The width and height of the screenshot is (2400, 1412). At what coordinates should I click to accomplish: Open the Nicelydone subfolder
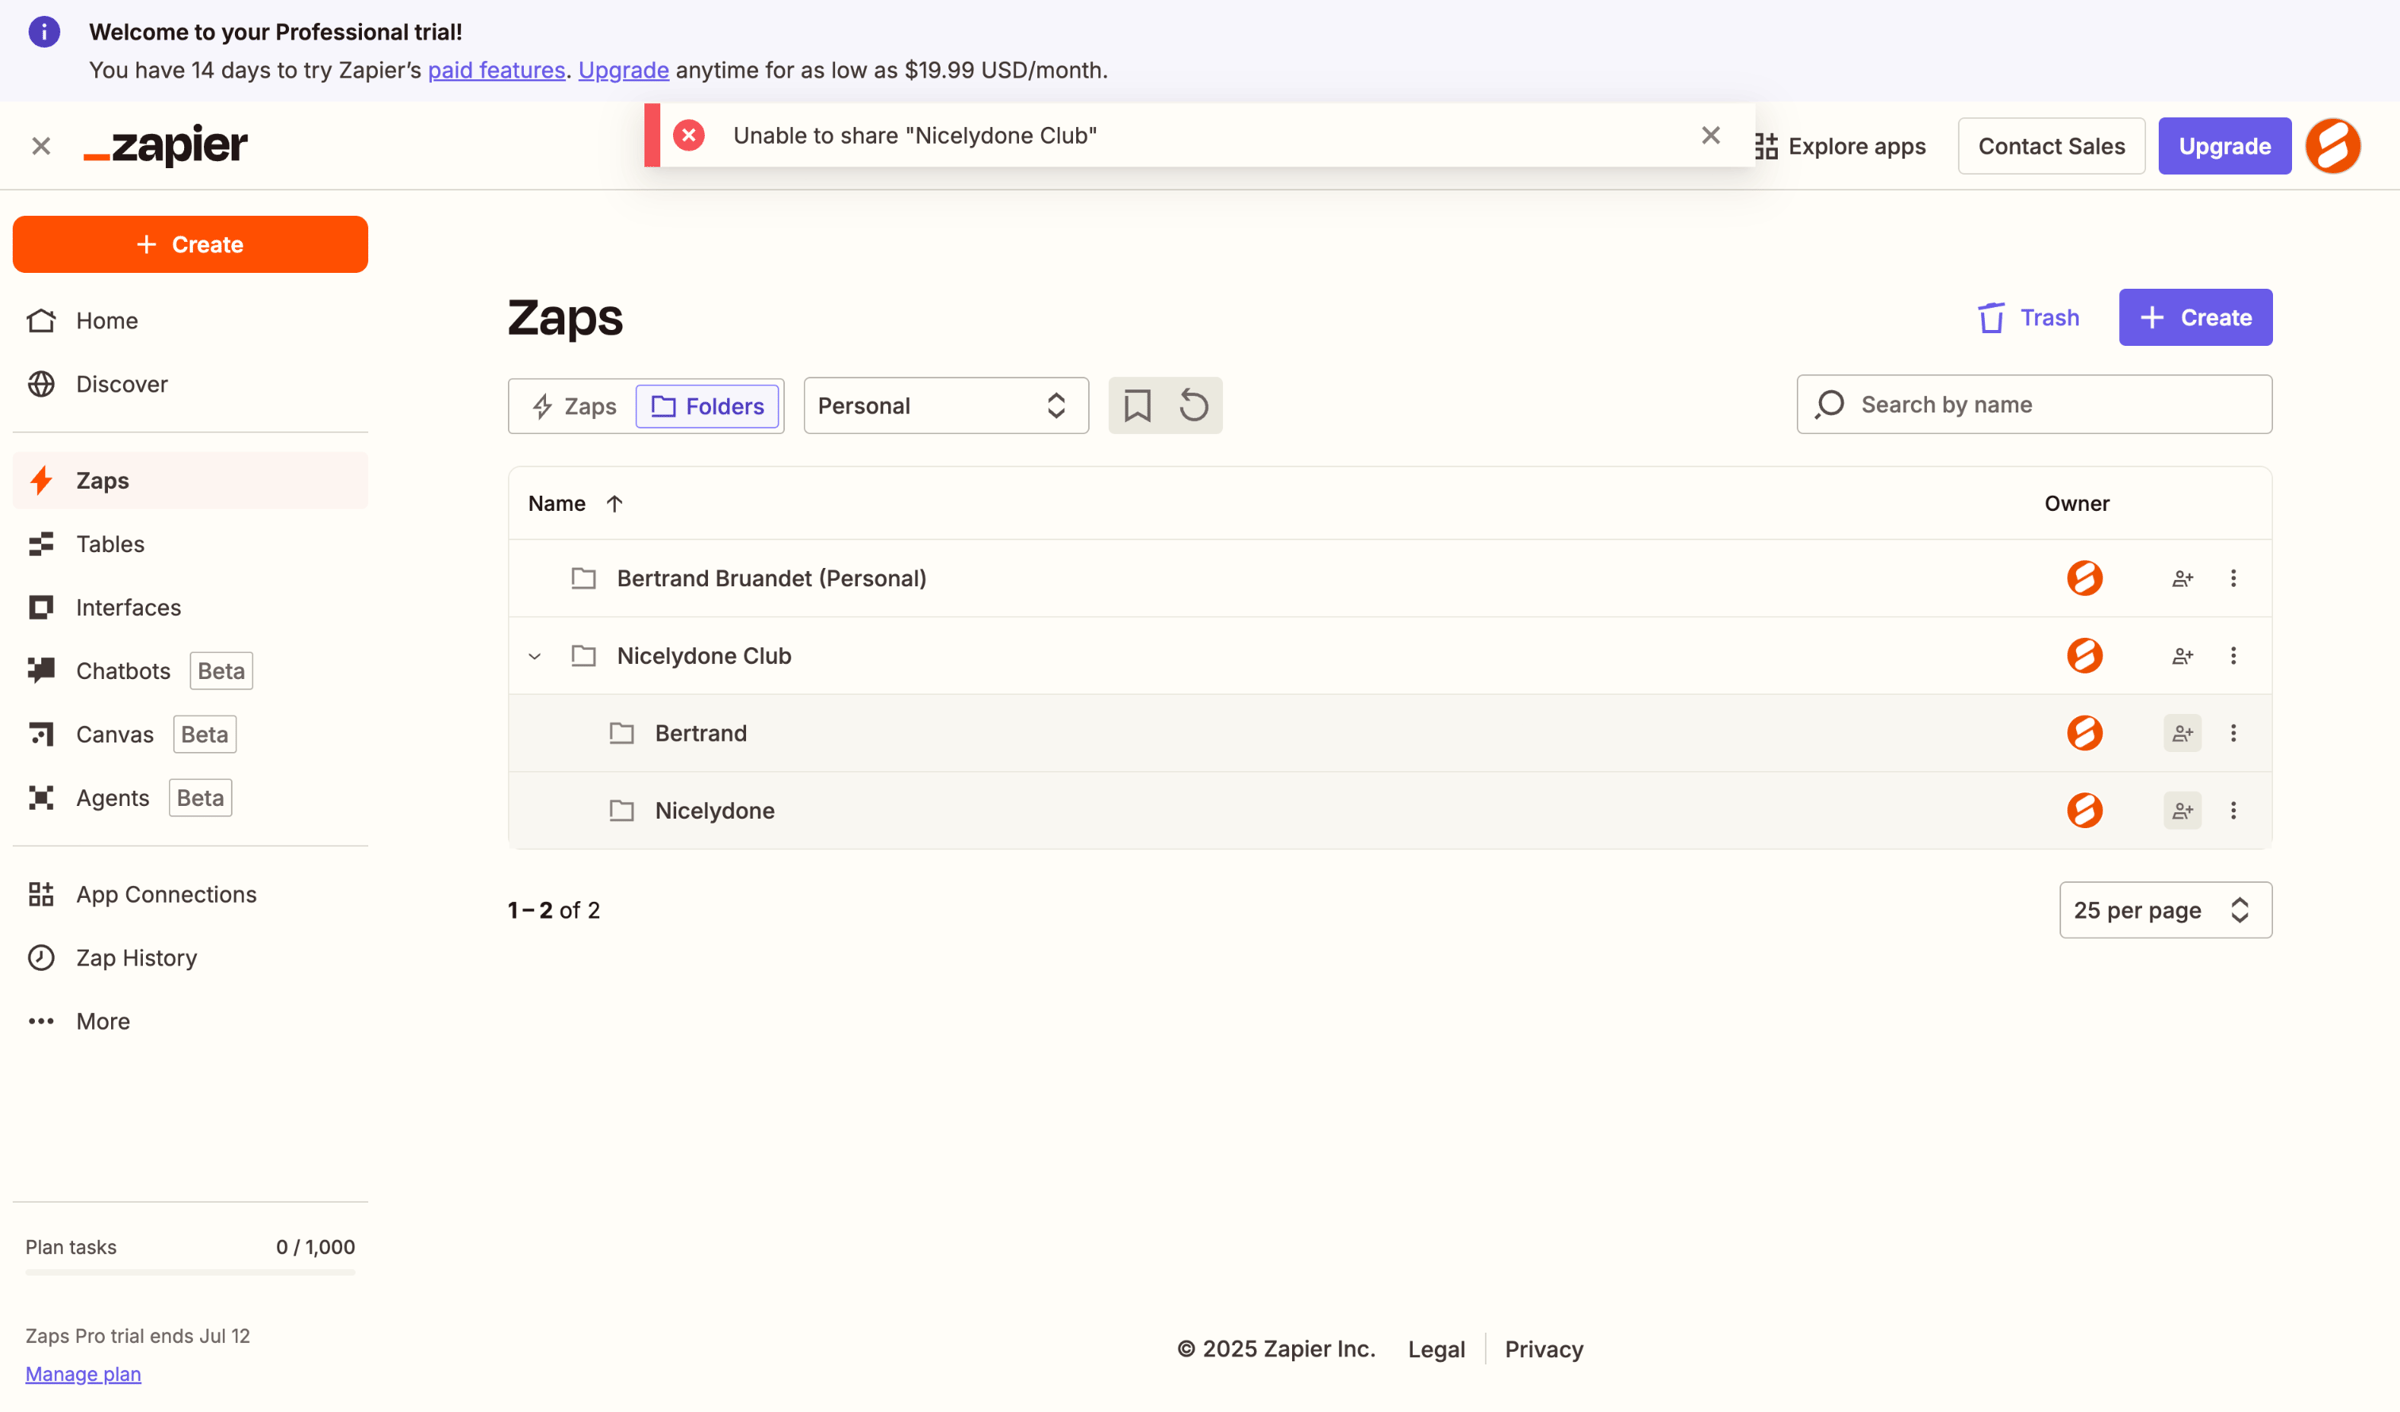(x=715, y=810)
